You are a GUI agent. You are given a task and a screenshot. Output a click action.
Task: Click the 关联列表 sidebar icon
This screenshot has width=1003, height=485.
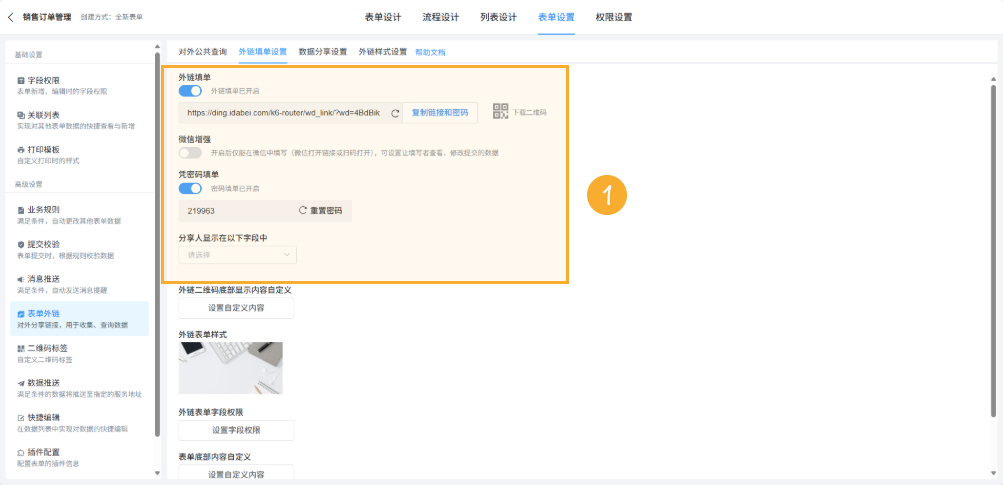pyautogui.click(x=20, y=115)
